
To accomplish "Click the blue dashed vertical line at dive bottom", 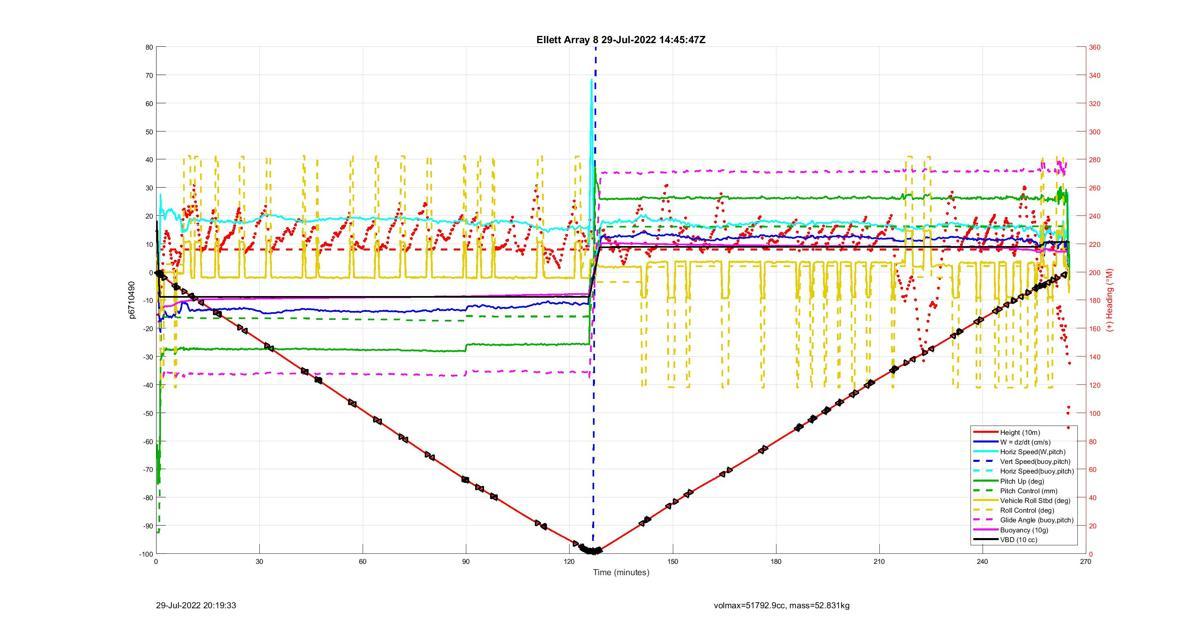I will 595,300.
